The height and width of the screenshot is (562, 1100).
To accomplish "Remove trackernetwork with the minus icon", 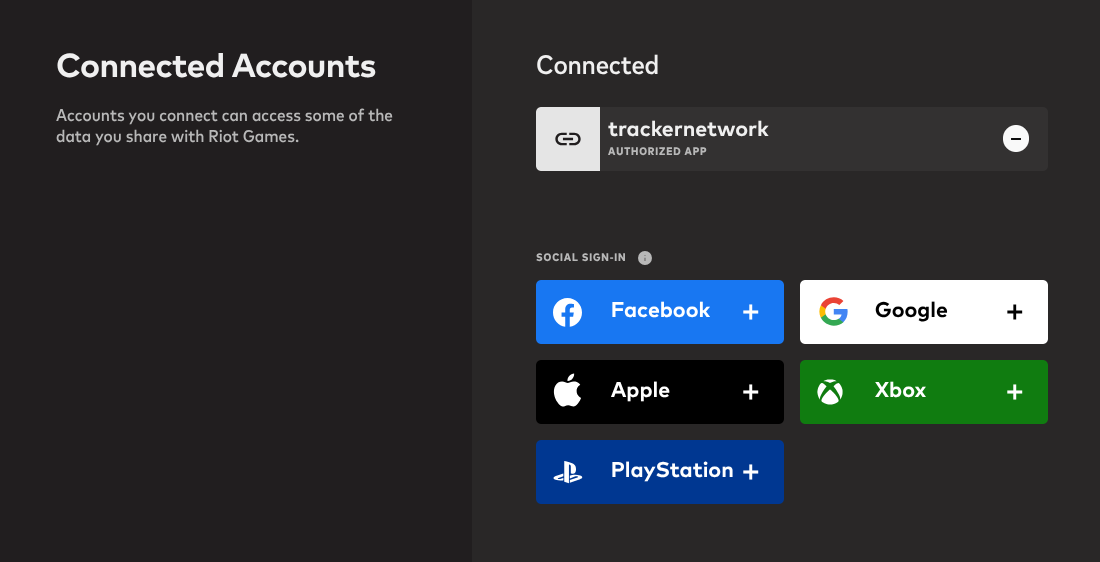I will click(x=1016, y=139).
